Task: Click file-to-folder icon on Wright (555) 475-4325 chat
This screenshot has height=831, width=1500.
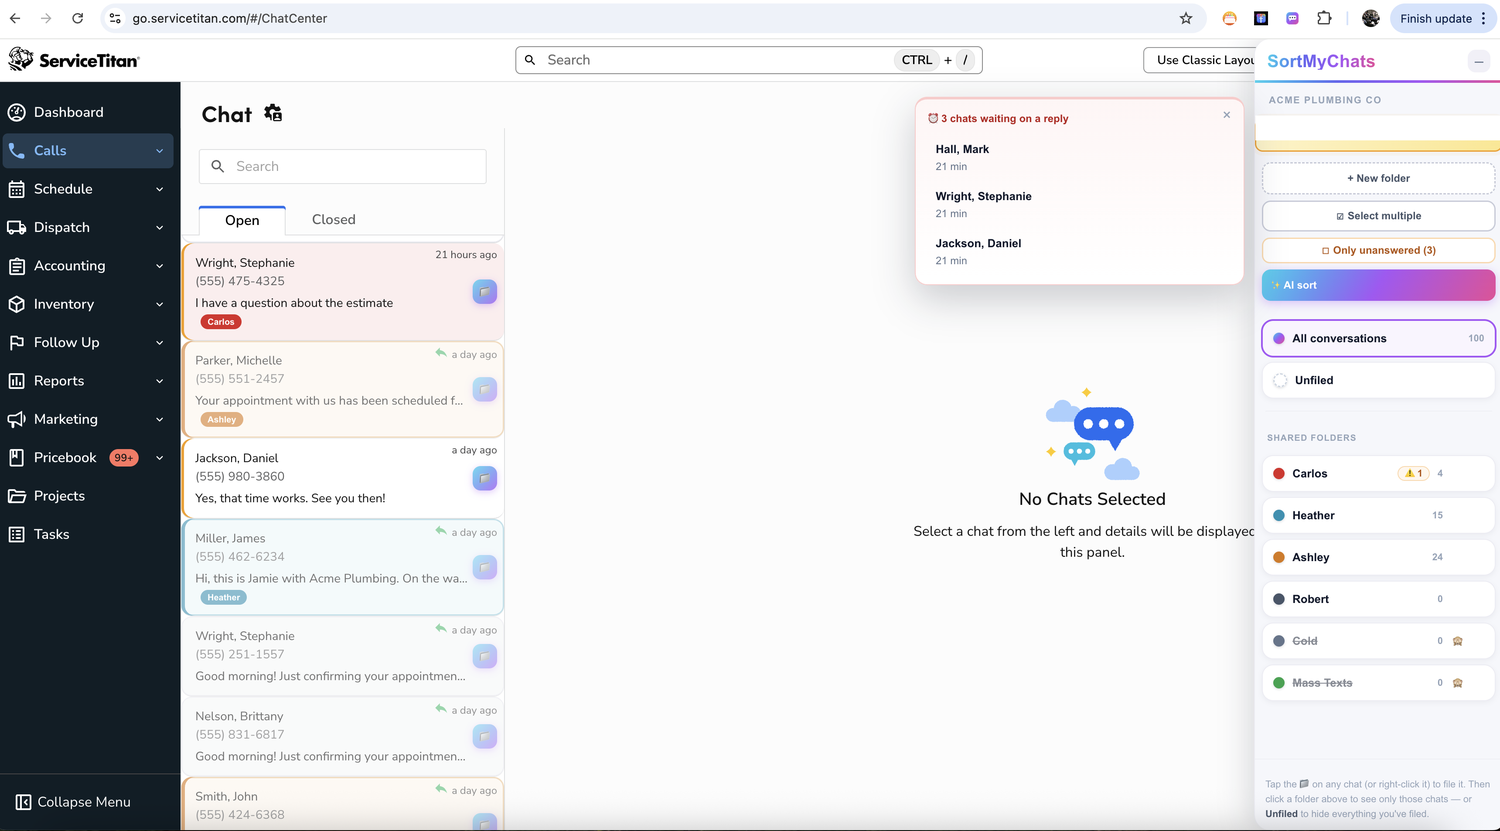Action: coord(485,292)
